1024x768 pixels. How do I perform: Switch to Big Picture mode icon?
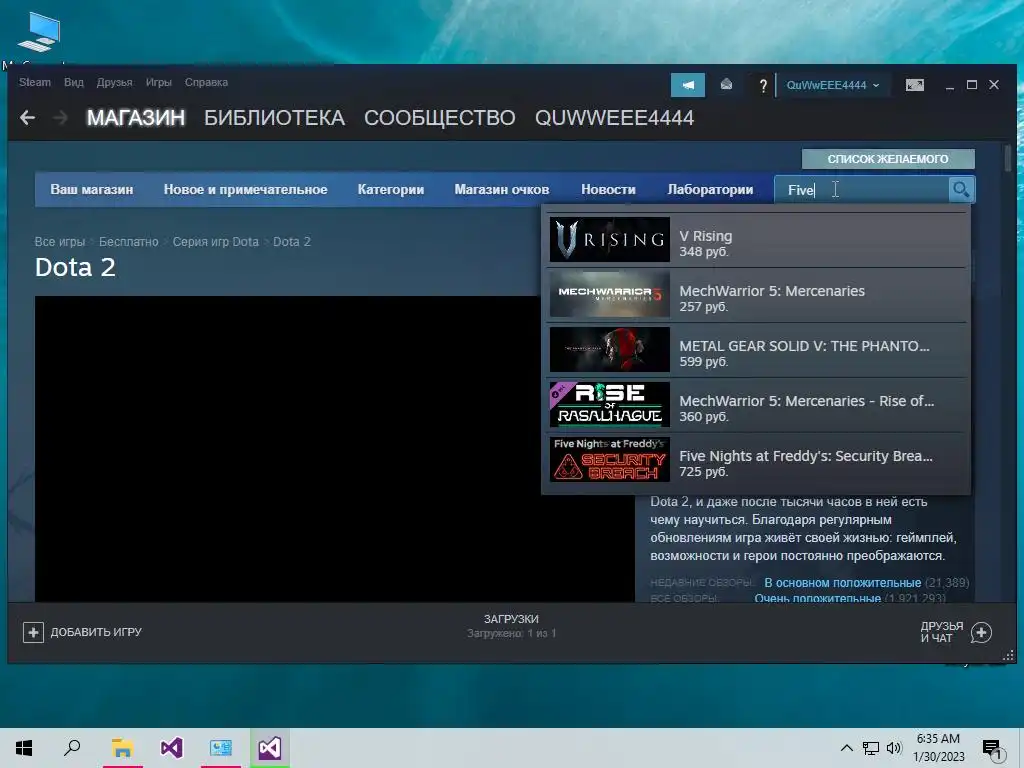click(914, 85)
